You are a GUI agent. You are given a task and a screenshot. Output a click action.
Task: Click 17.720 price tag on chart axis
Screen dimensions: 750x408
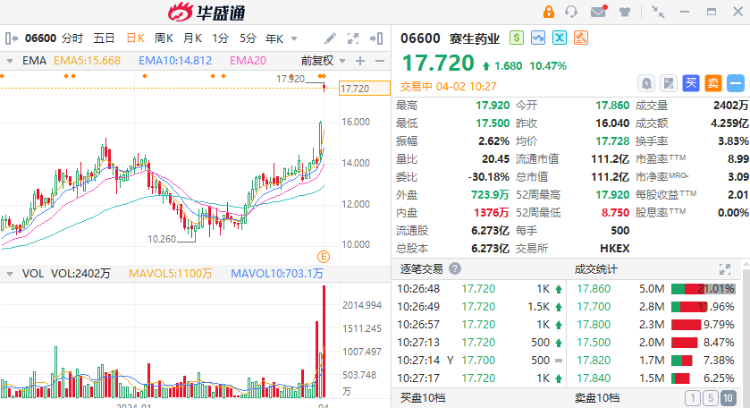click(x=364, y=88)
